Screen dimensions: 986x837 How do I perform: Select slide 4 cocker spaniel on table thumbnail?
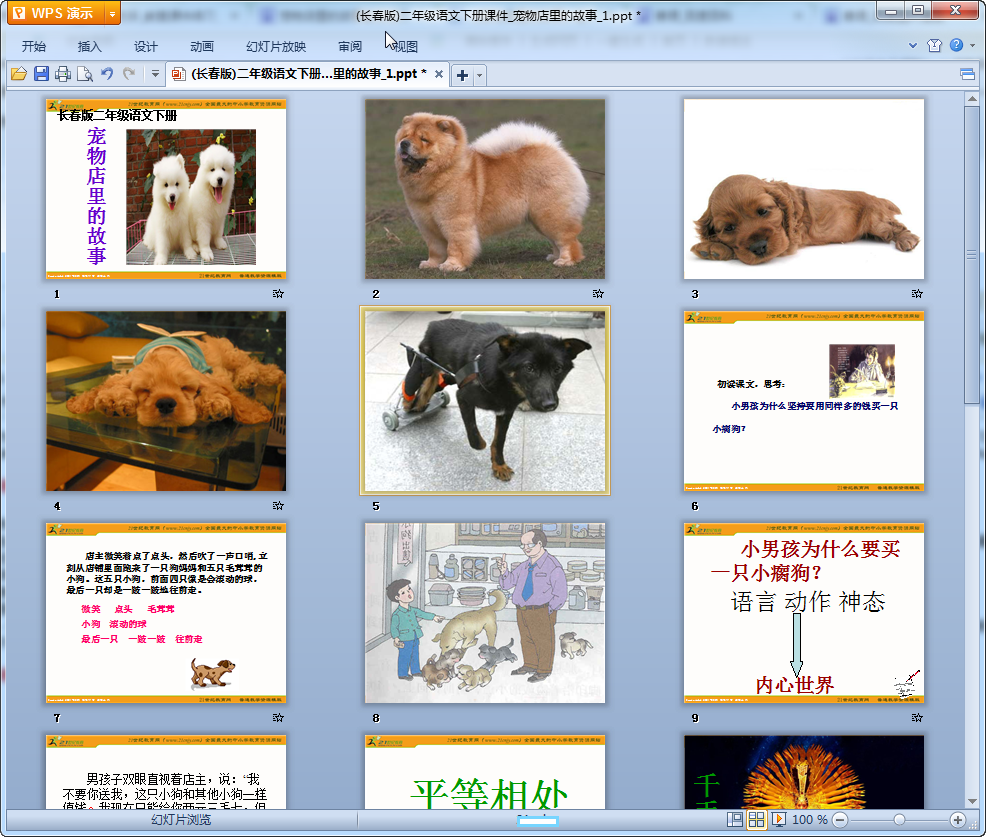(x=166, y=401)
